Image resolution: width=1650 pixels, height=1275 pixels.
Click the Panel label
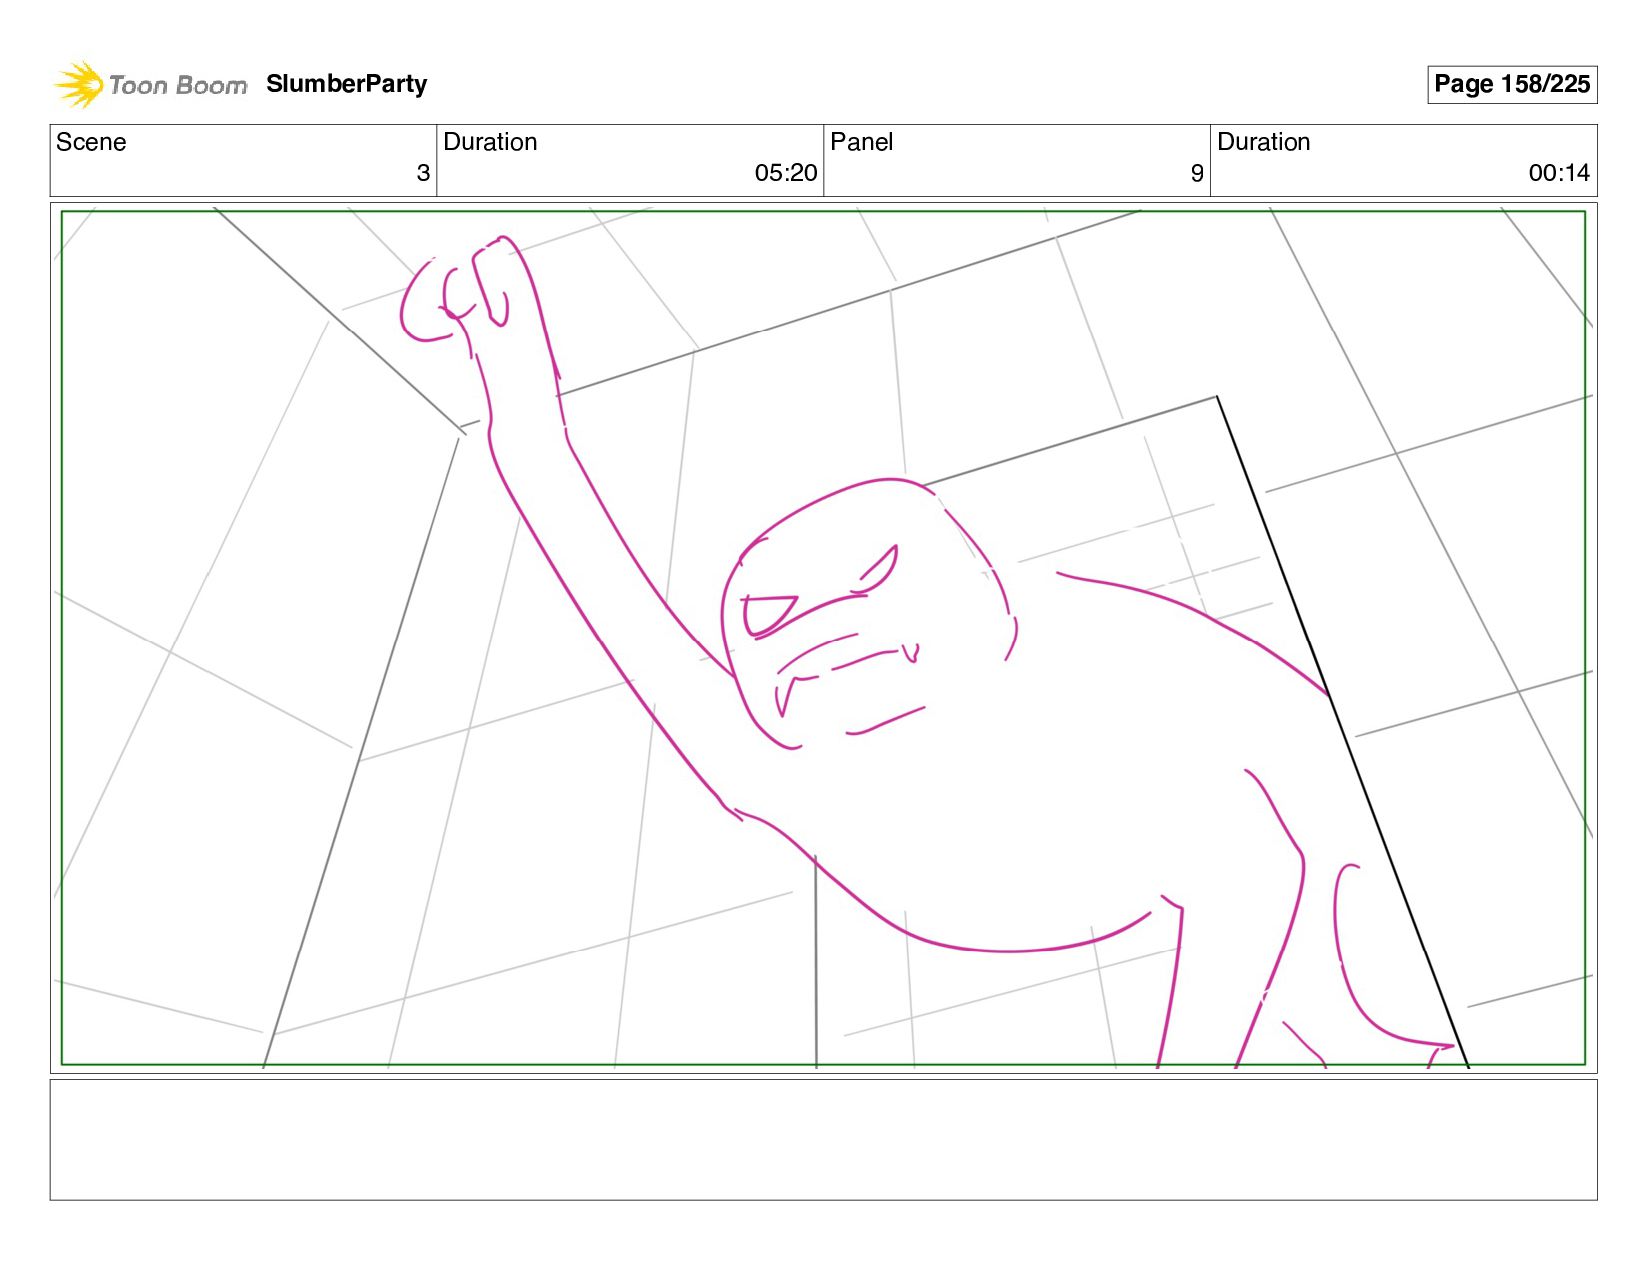click(861, 142)
